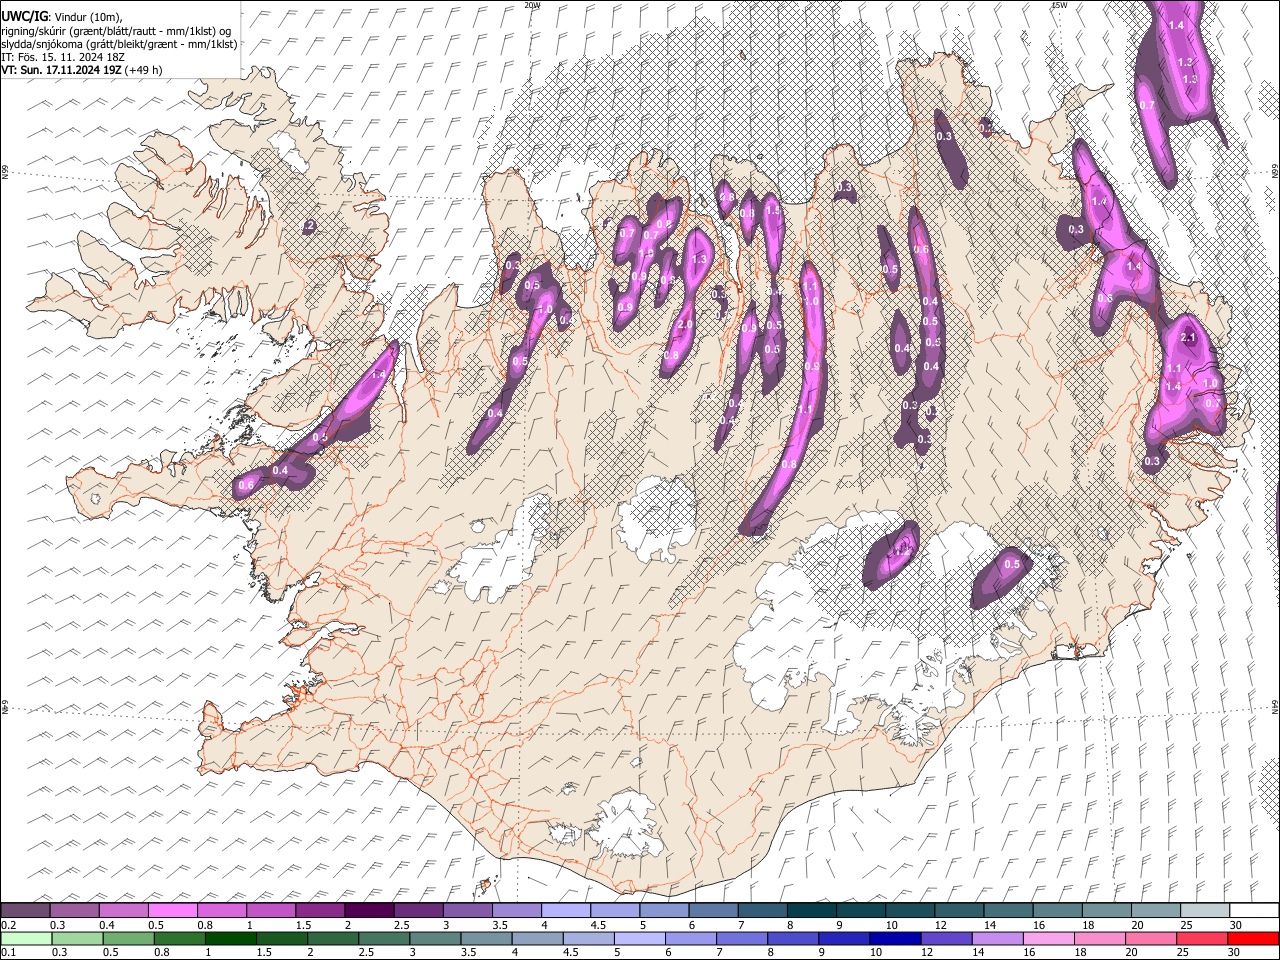This screenshot has width=1280, height=960.
Task: Click the slate blue swatch labeled 6 in the upper legend row
Action: (x=714, y=910)
